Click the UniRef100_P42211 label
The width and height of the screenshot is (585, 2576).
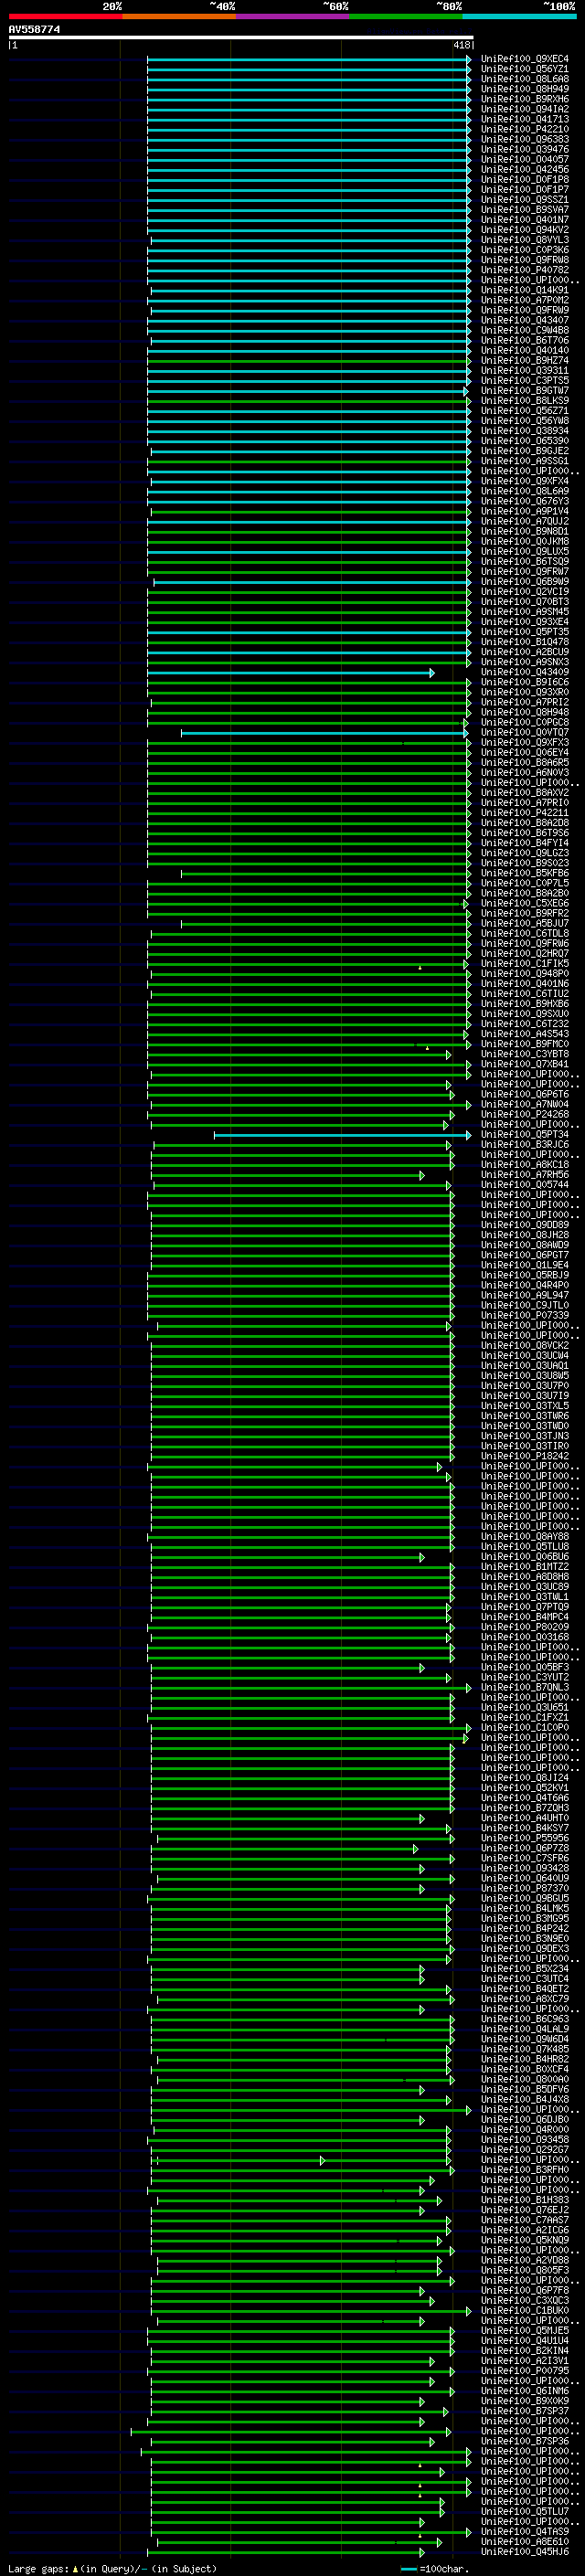(x=525, y=812)
